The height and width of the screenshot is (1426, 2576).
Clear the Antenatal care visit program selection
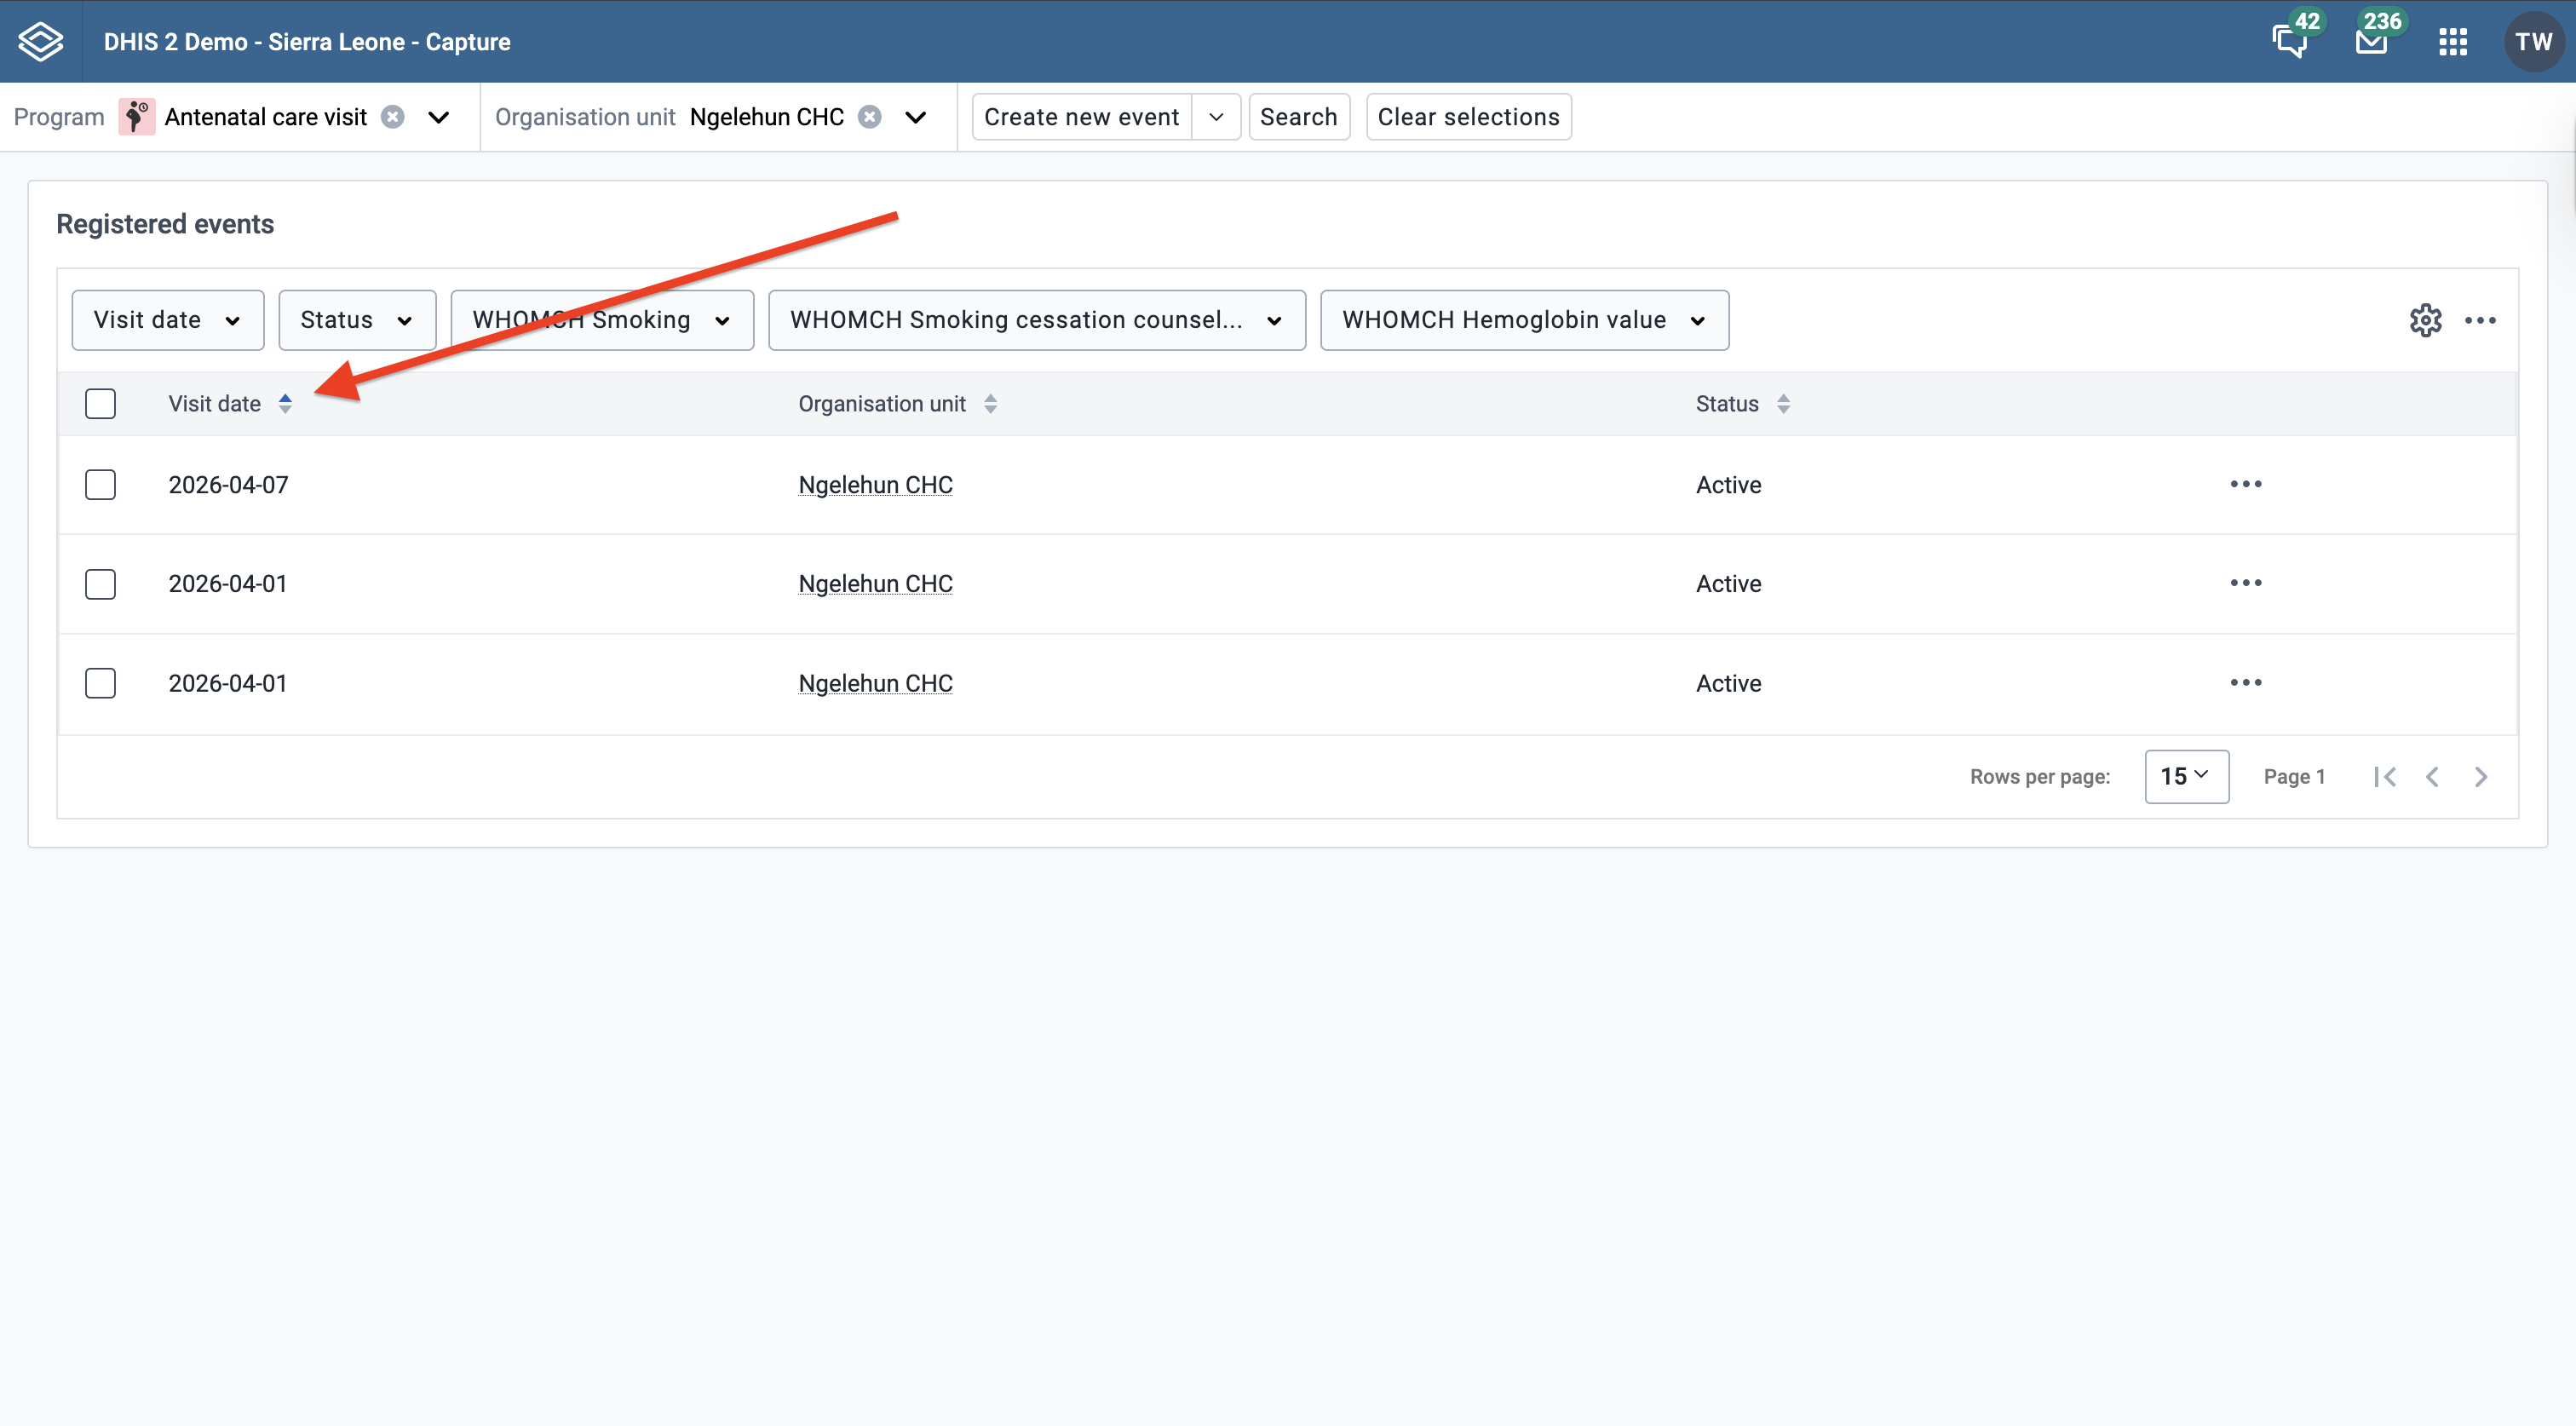(393, 117)
